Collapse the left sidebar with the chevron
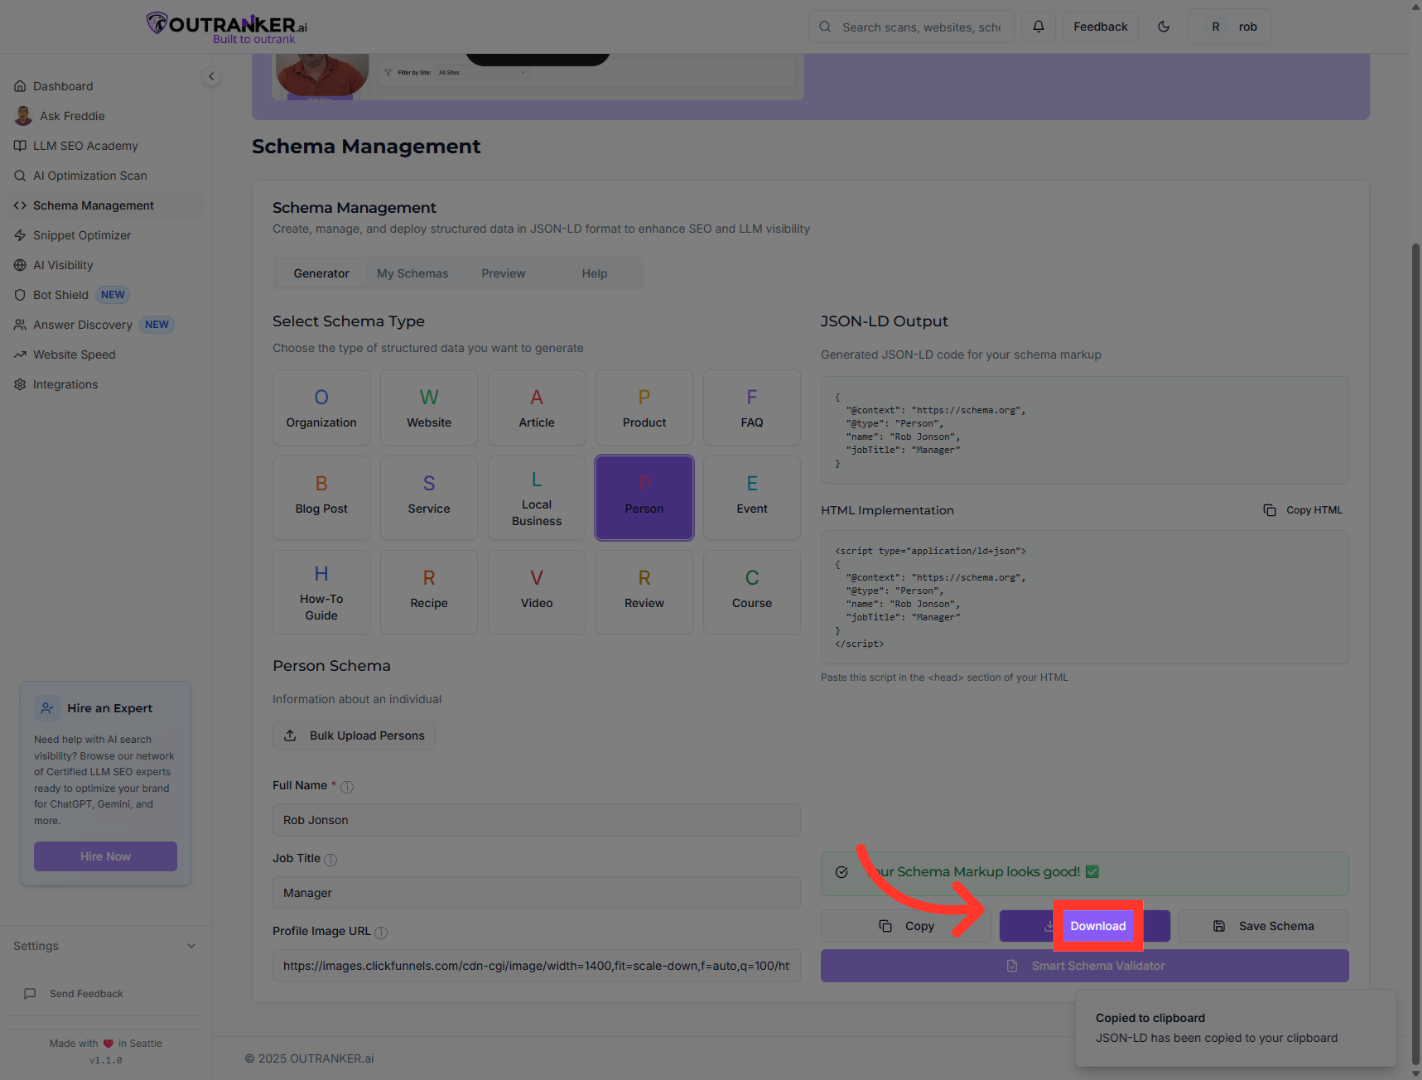This screenshot has height=1080, width=1422. [211, 76]
